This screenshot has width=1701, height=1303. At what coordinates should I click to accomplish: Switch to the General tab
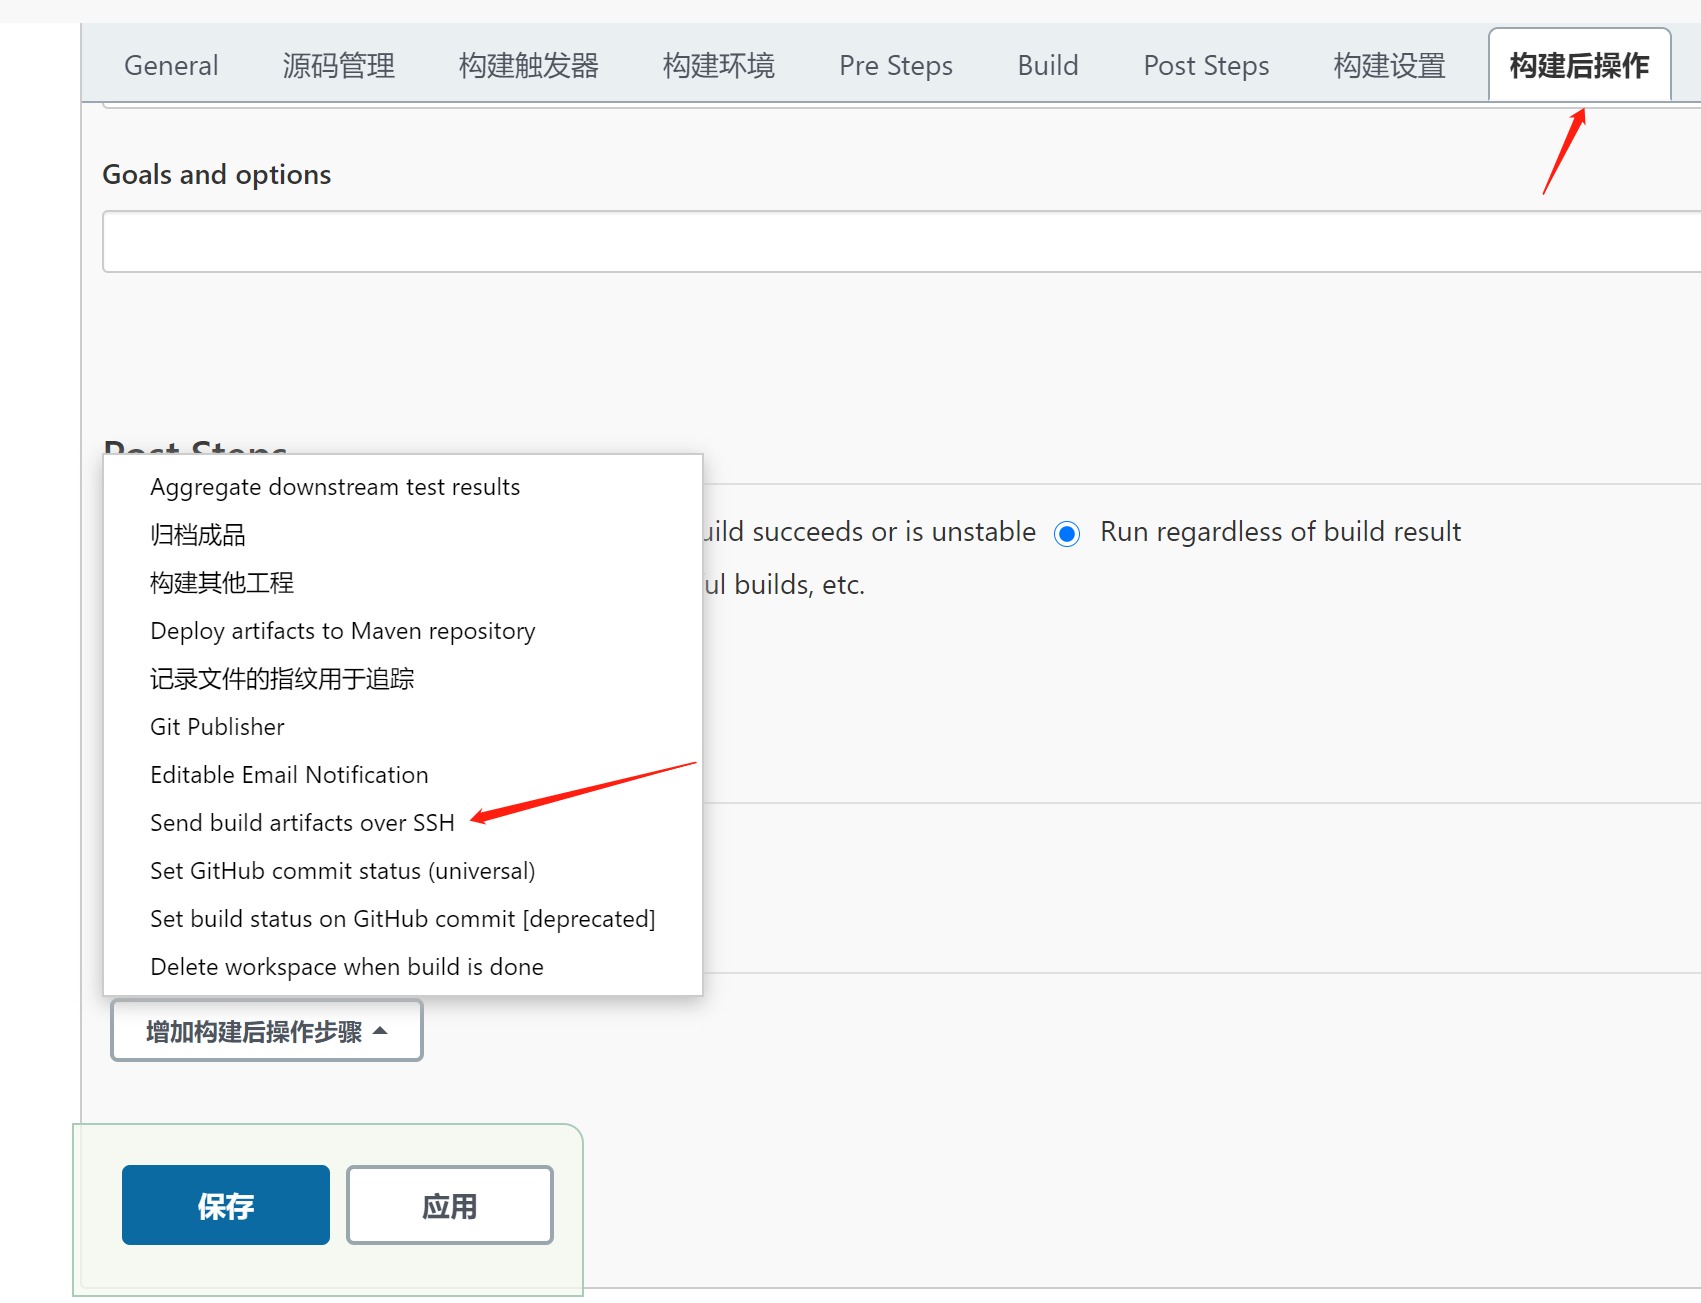(x=171, y=66)
